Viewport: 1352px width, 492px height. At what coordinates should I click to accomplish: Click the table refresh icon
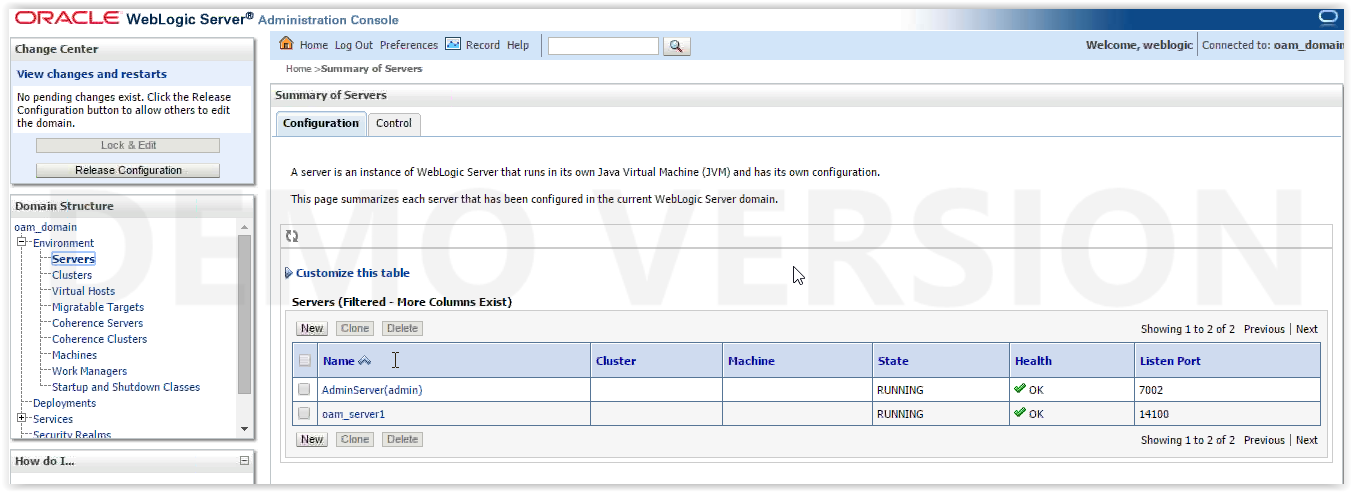(x=292, y=236)
